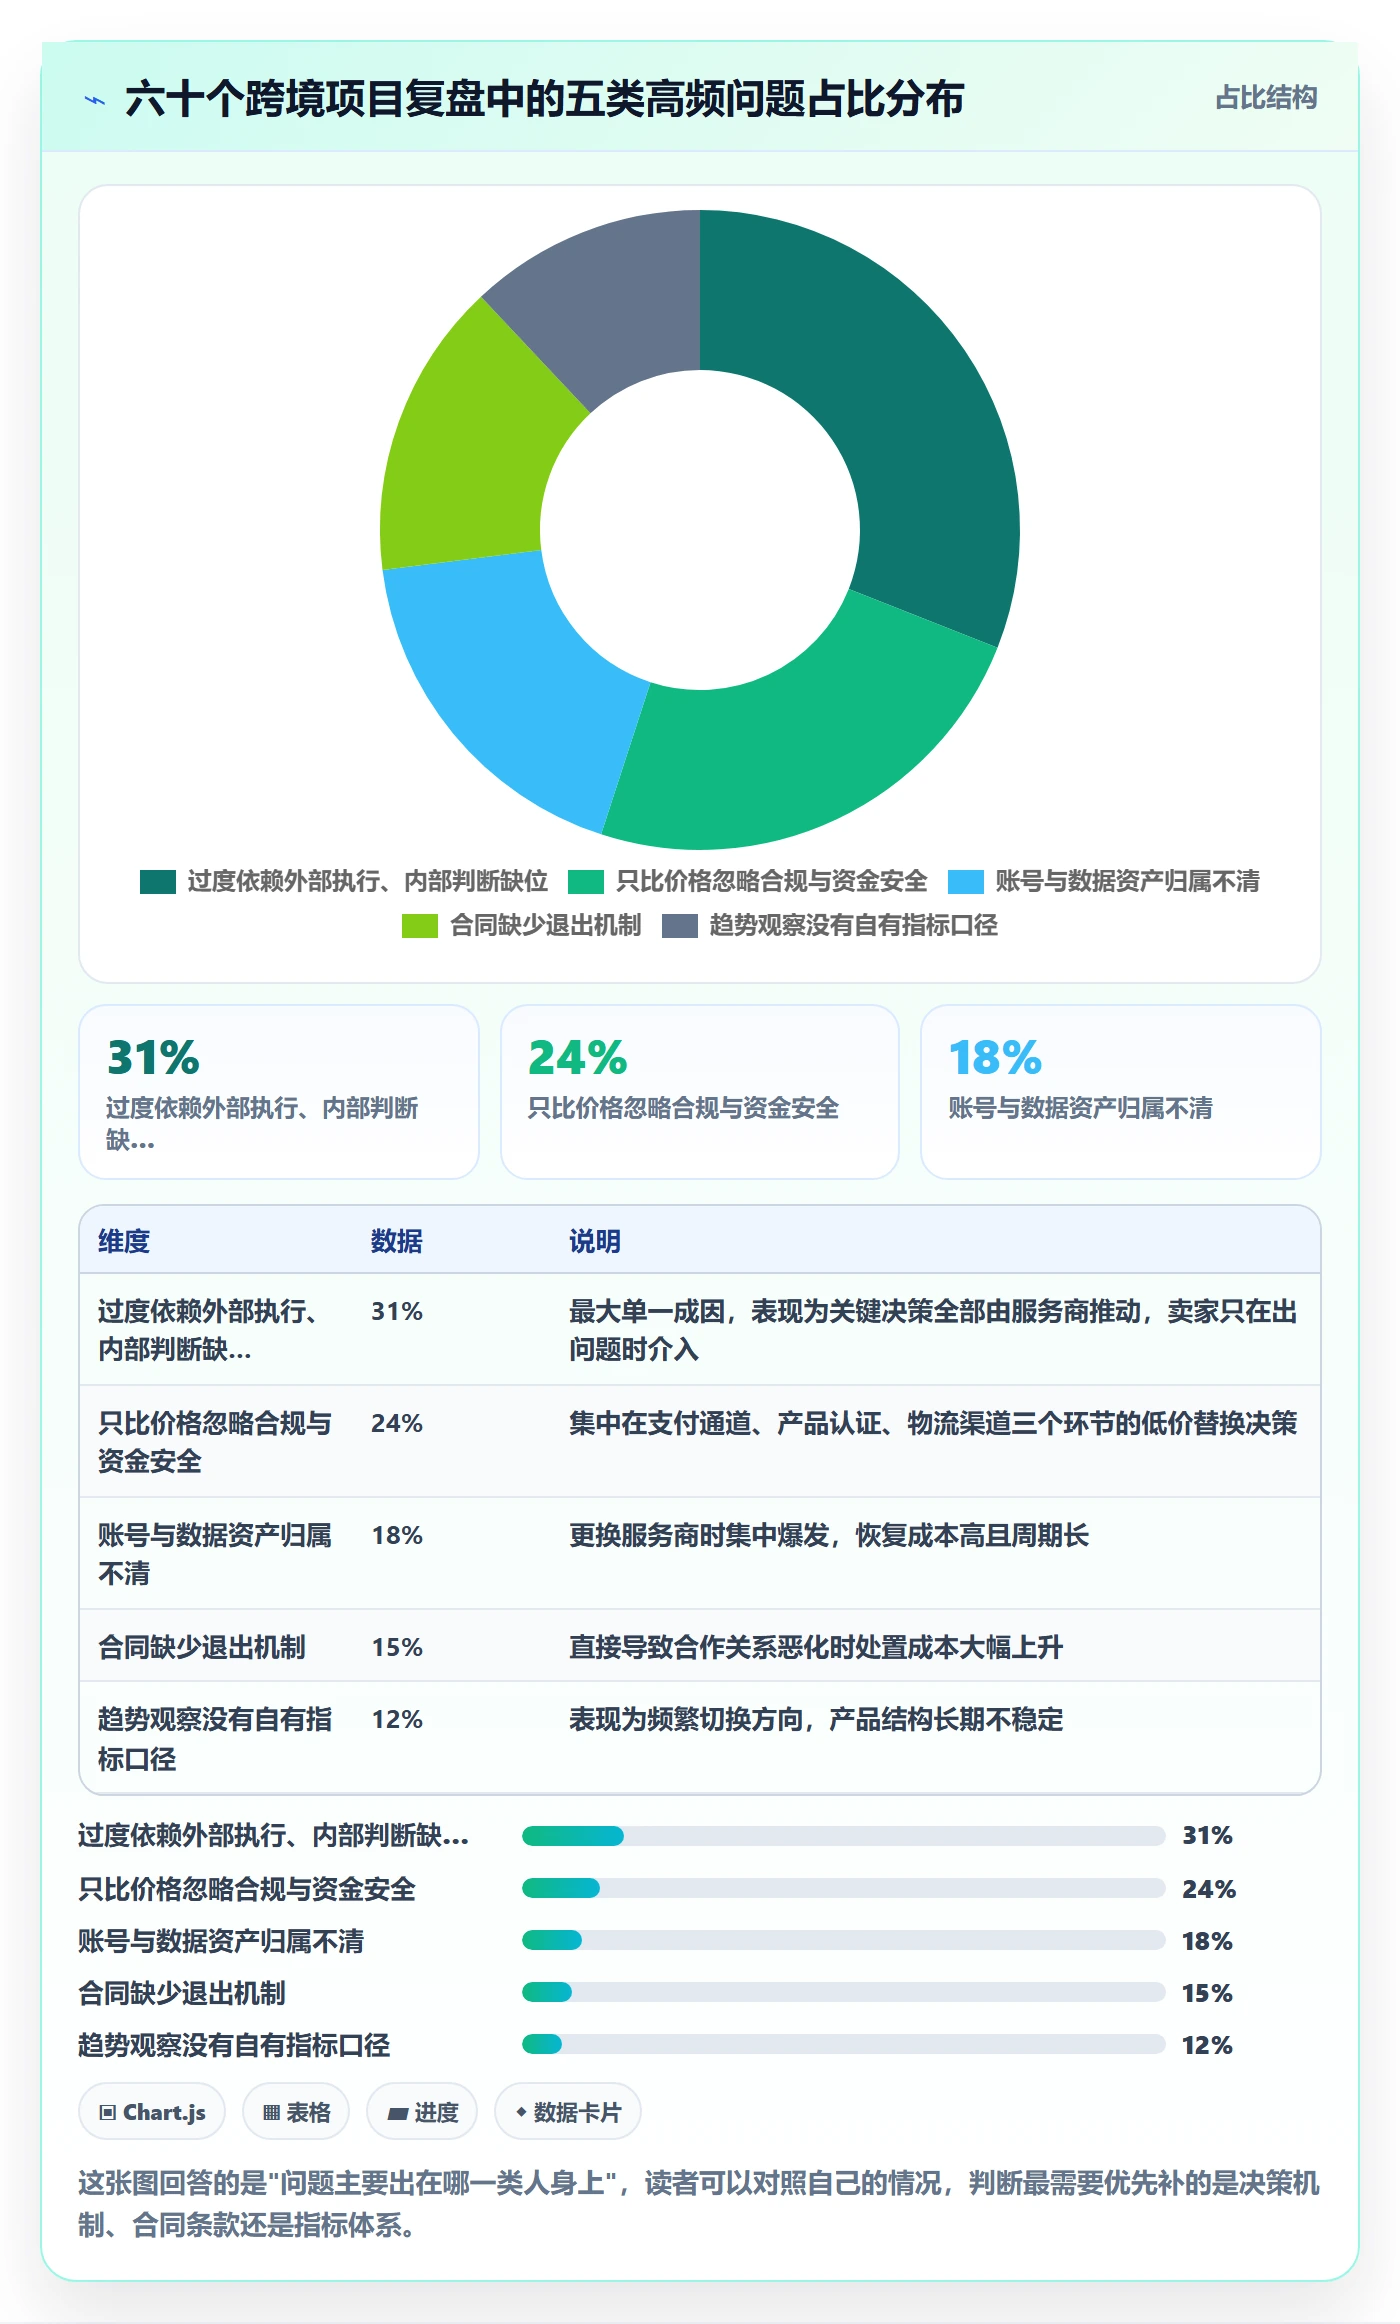Click the 维度 column header
1400x2324 pixels.
pyautogui.click(x=124, y=1241)
